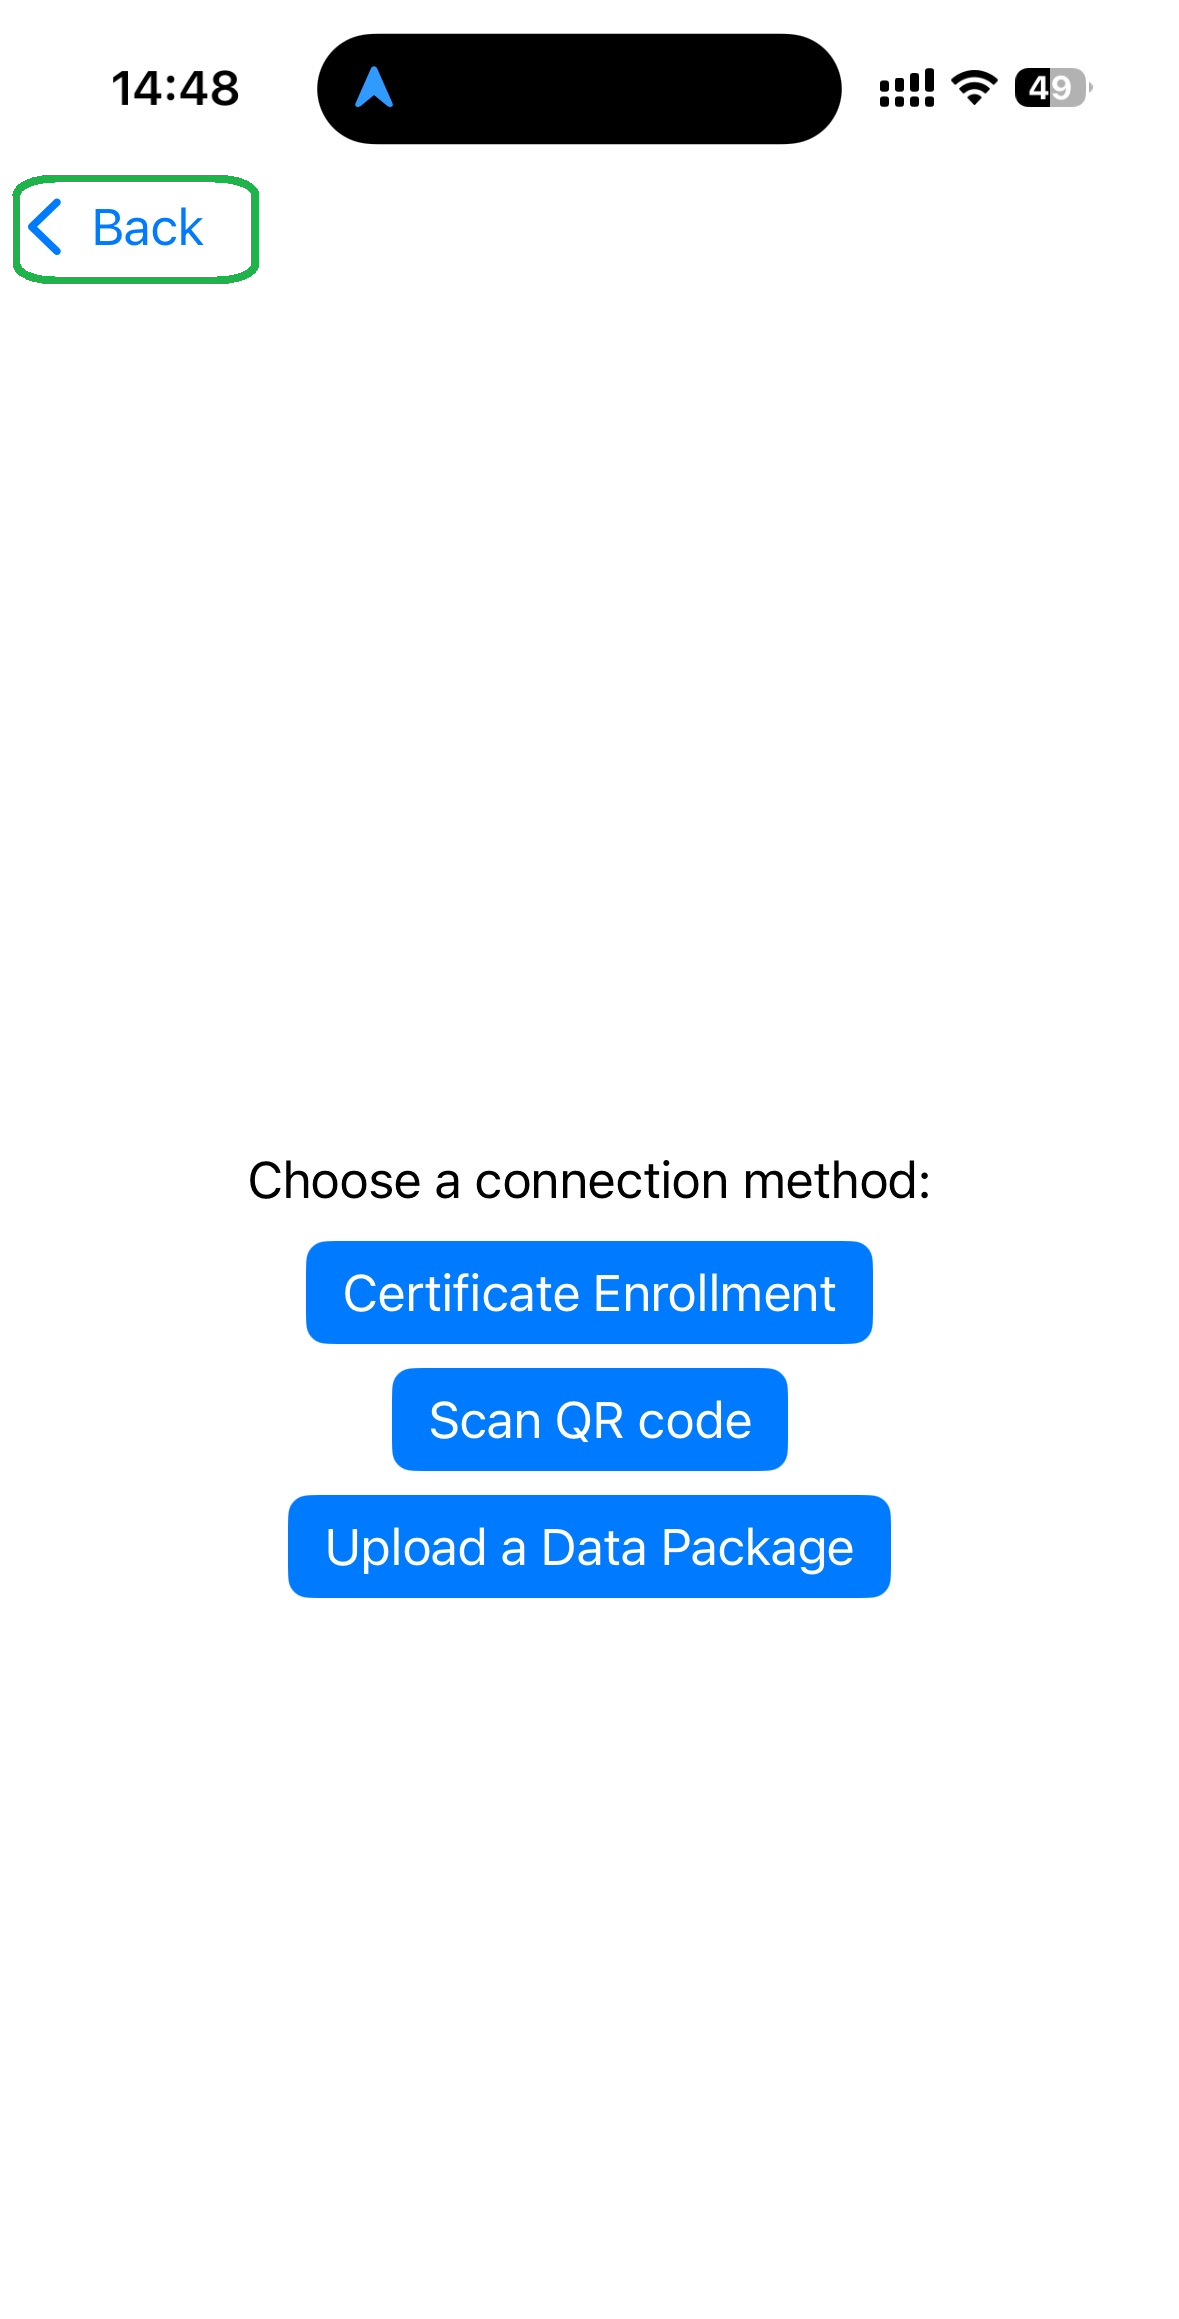Screen dimensions: 1179x2319
Task: Open the Upload a Data Package option
Action: tap(589, 1546)
